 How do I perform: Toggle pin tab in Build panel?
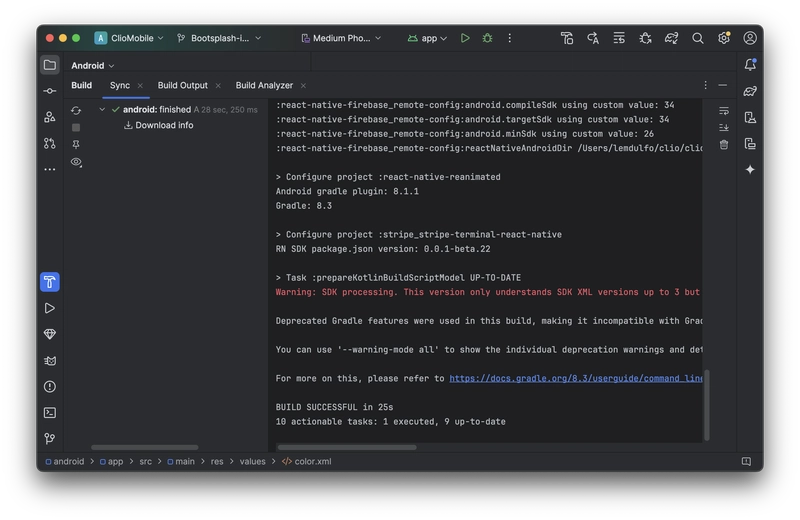(76, 144)
